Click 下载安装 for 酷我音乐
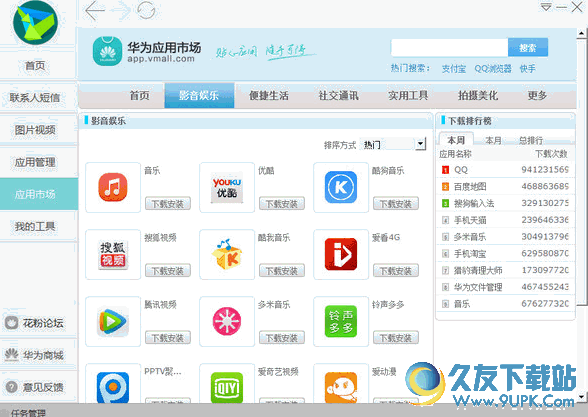Image resolution: width=588 pixels, height=417 pixels. (x=282, y=271)
